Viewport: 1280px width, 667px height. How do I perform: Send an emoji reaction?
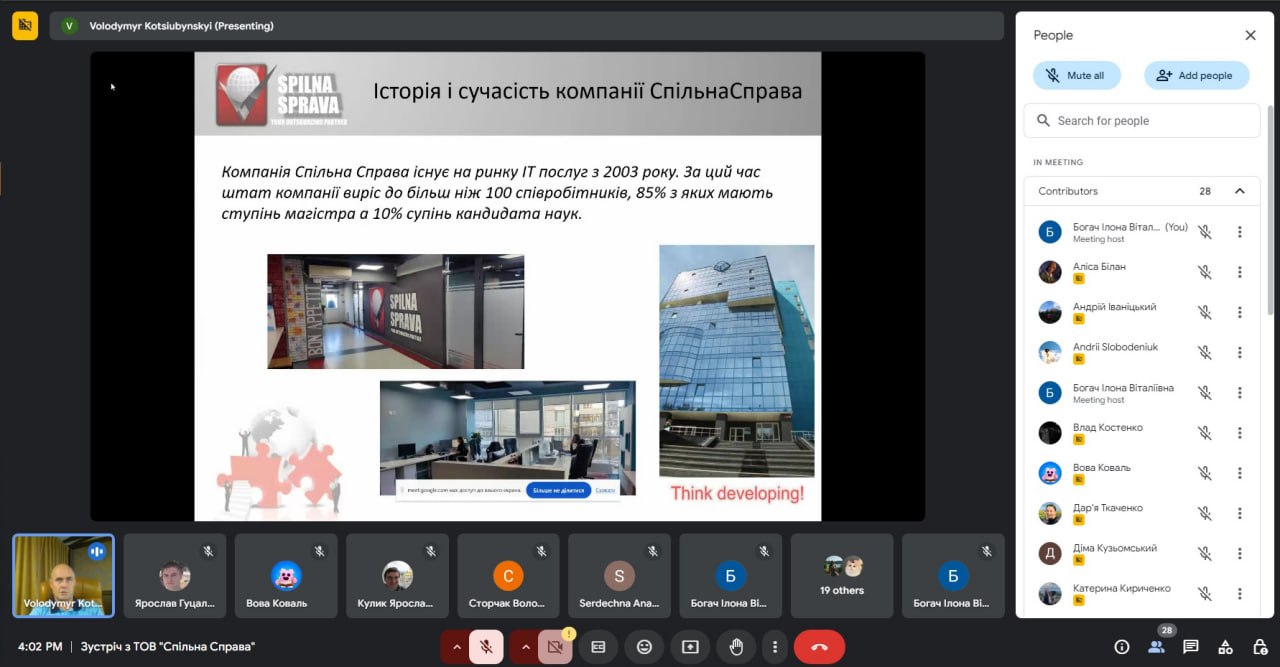(645, 647)
